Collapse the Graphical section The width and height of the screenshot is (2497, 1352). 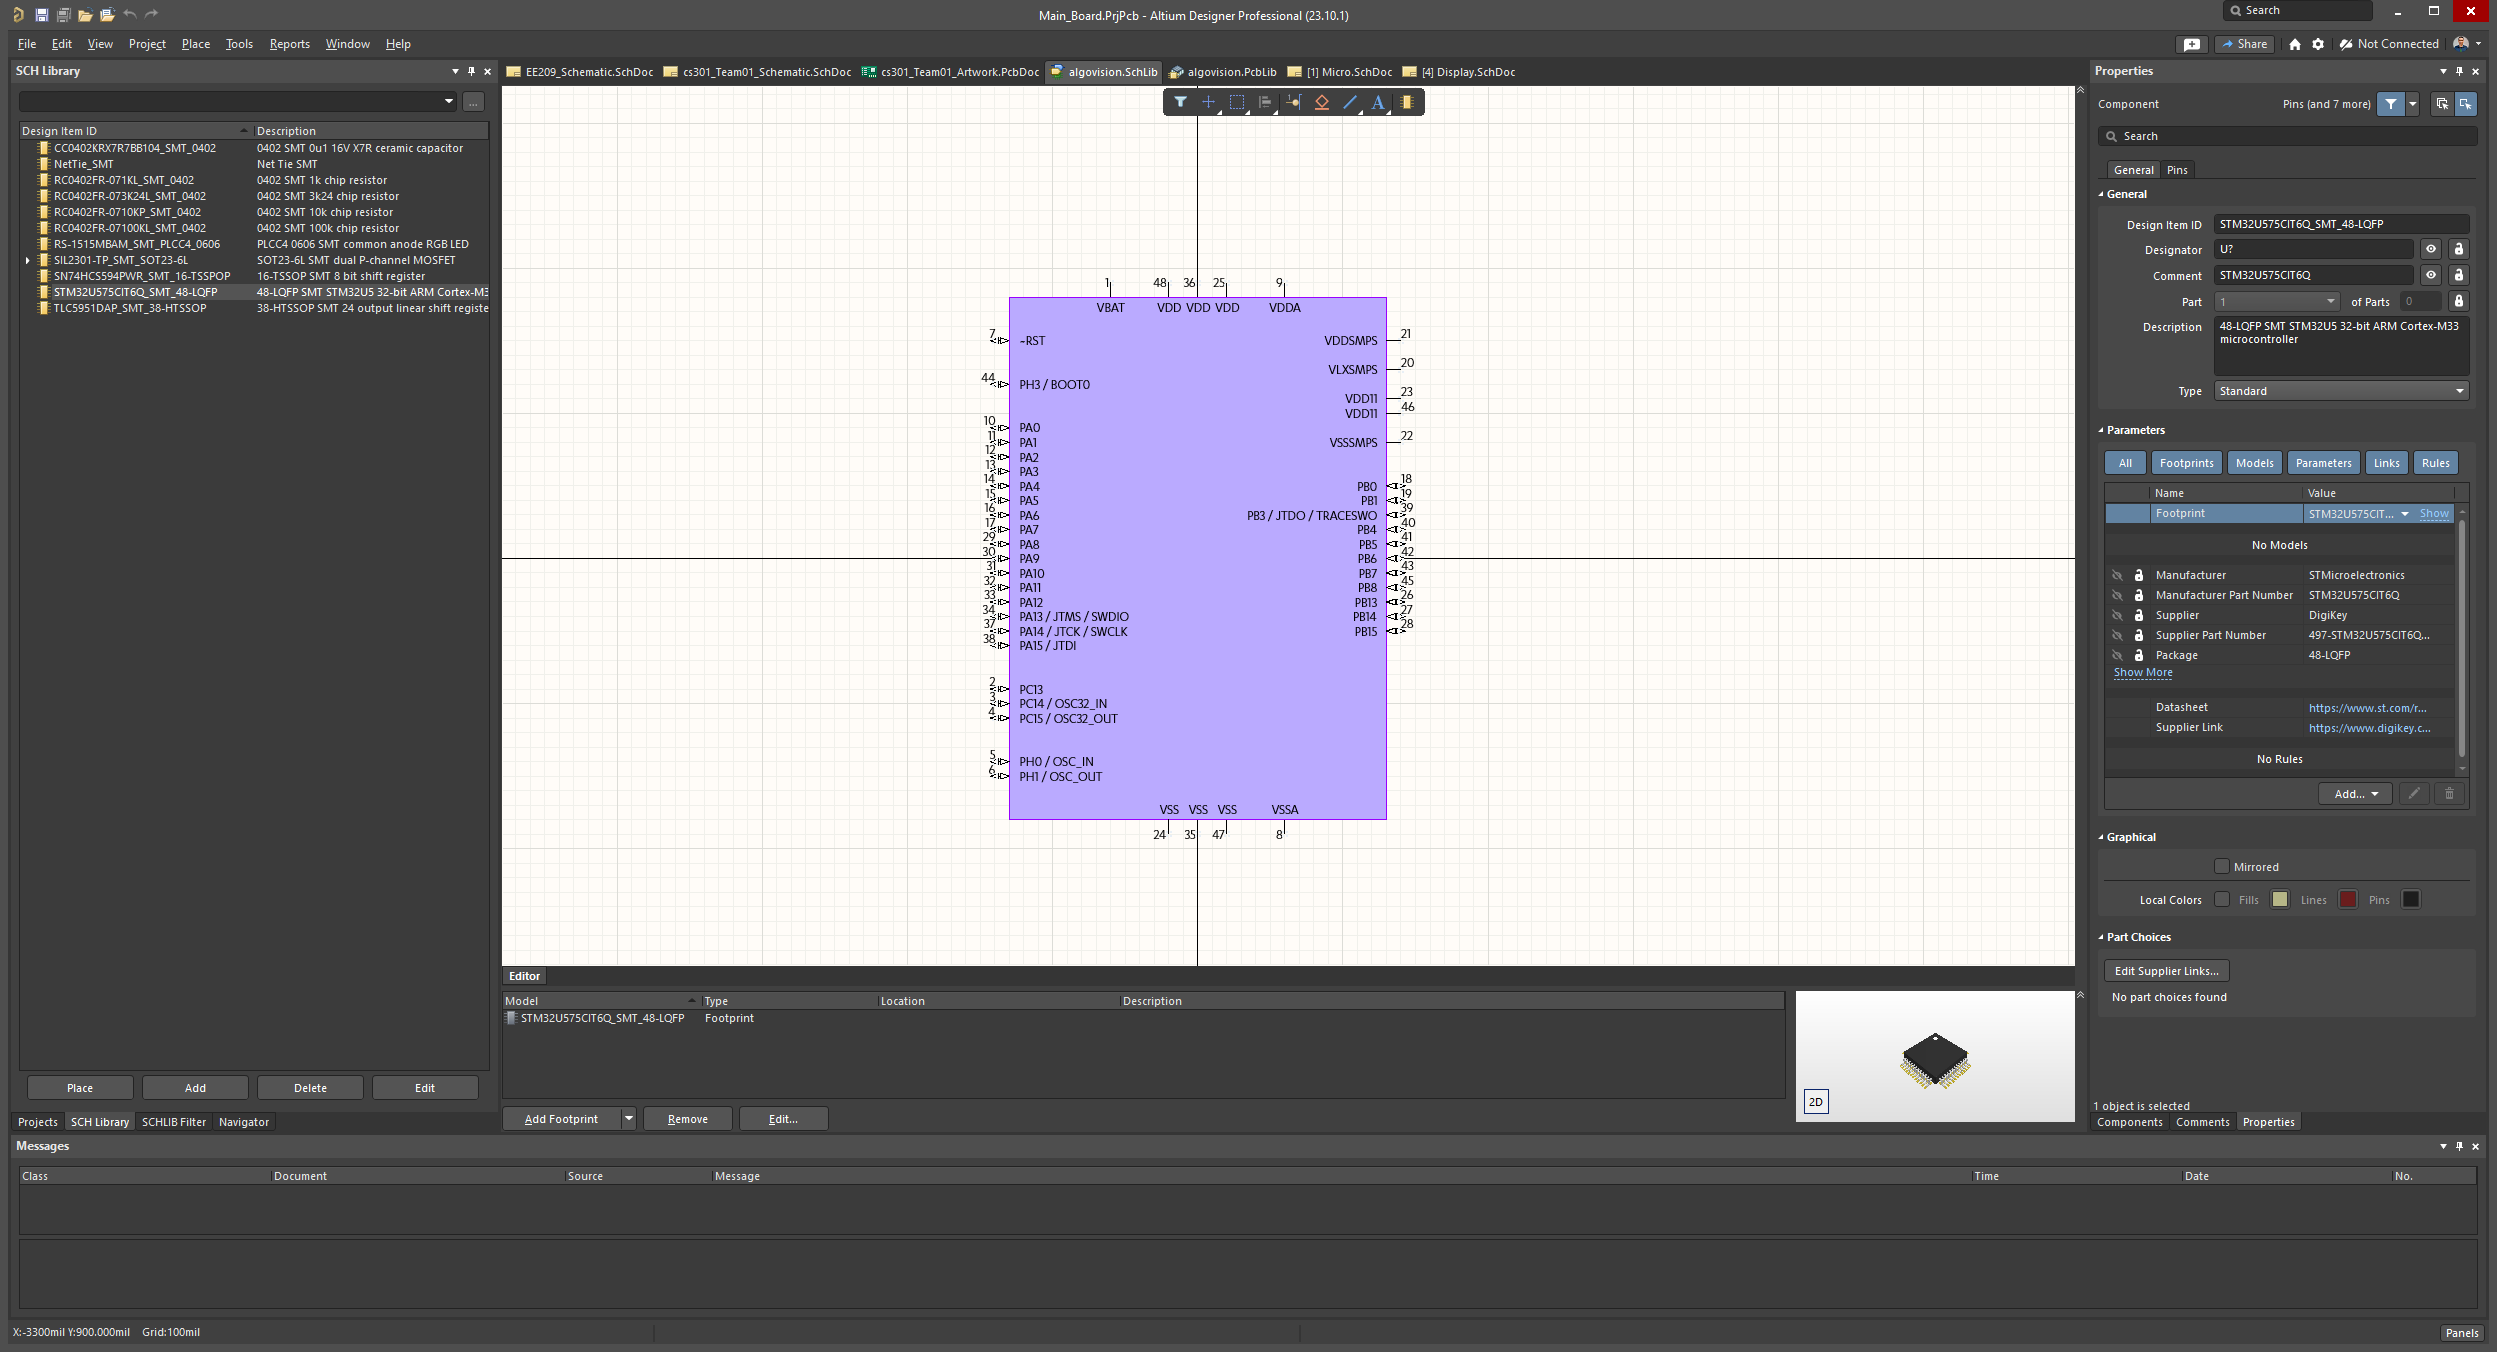coord(2101,838)
